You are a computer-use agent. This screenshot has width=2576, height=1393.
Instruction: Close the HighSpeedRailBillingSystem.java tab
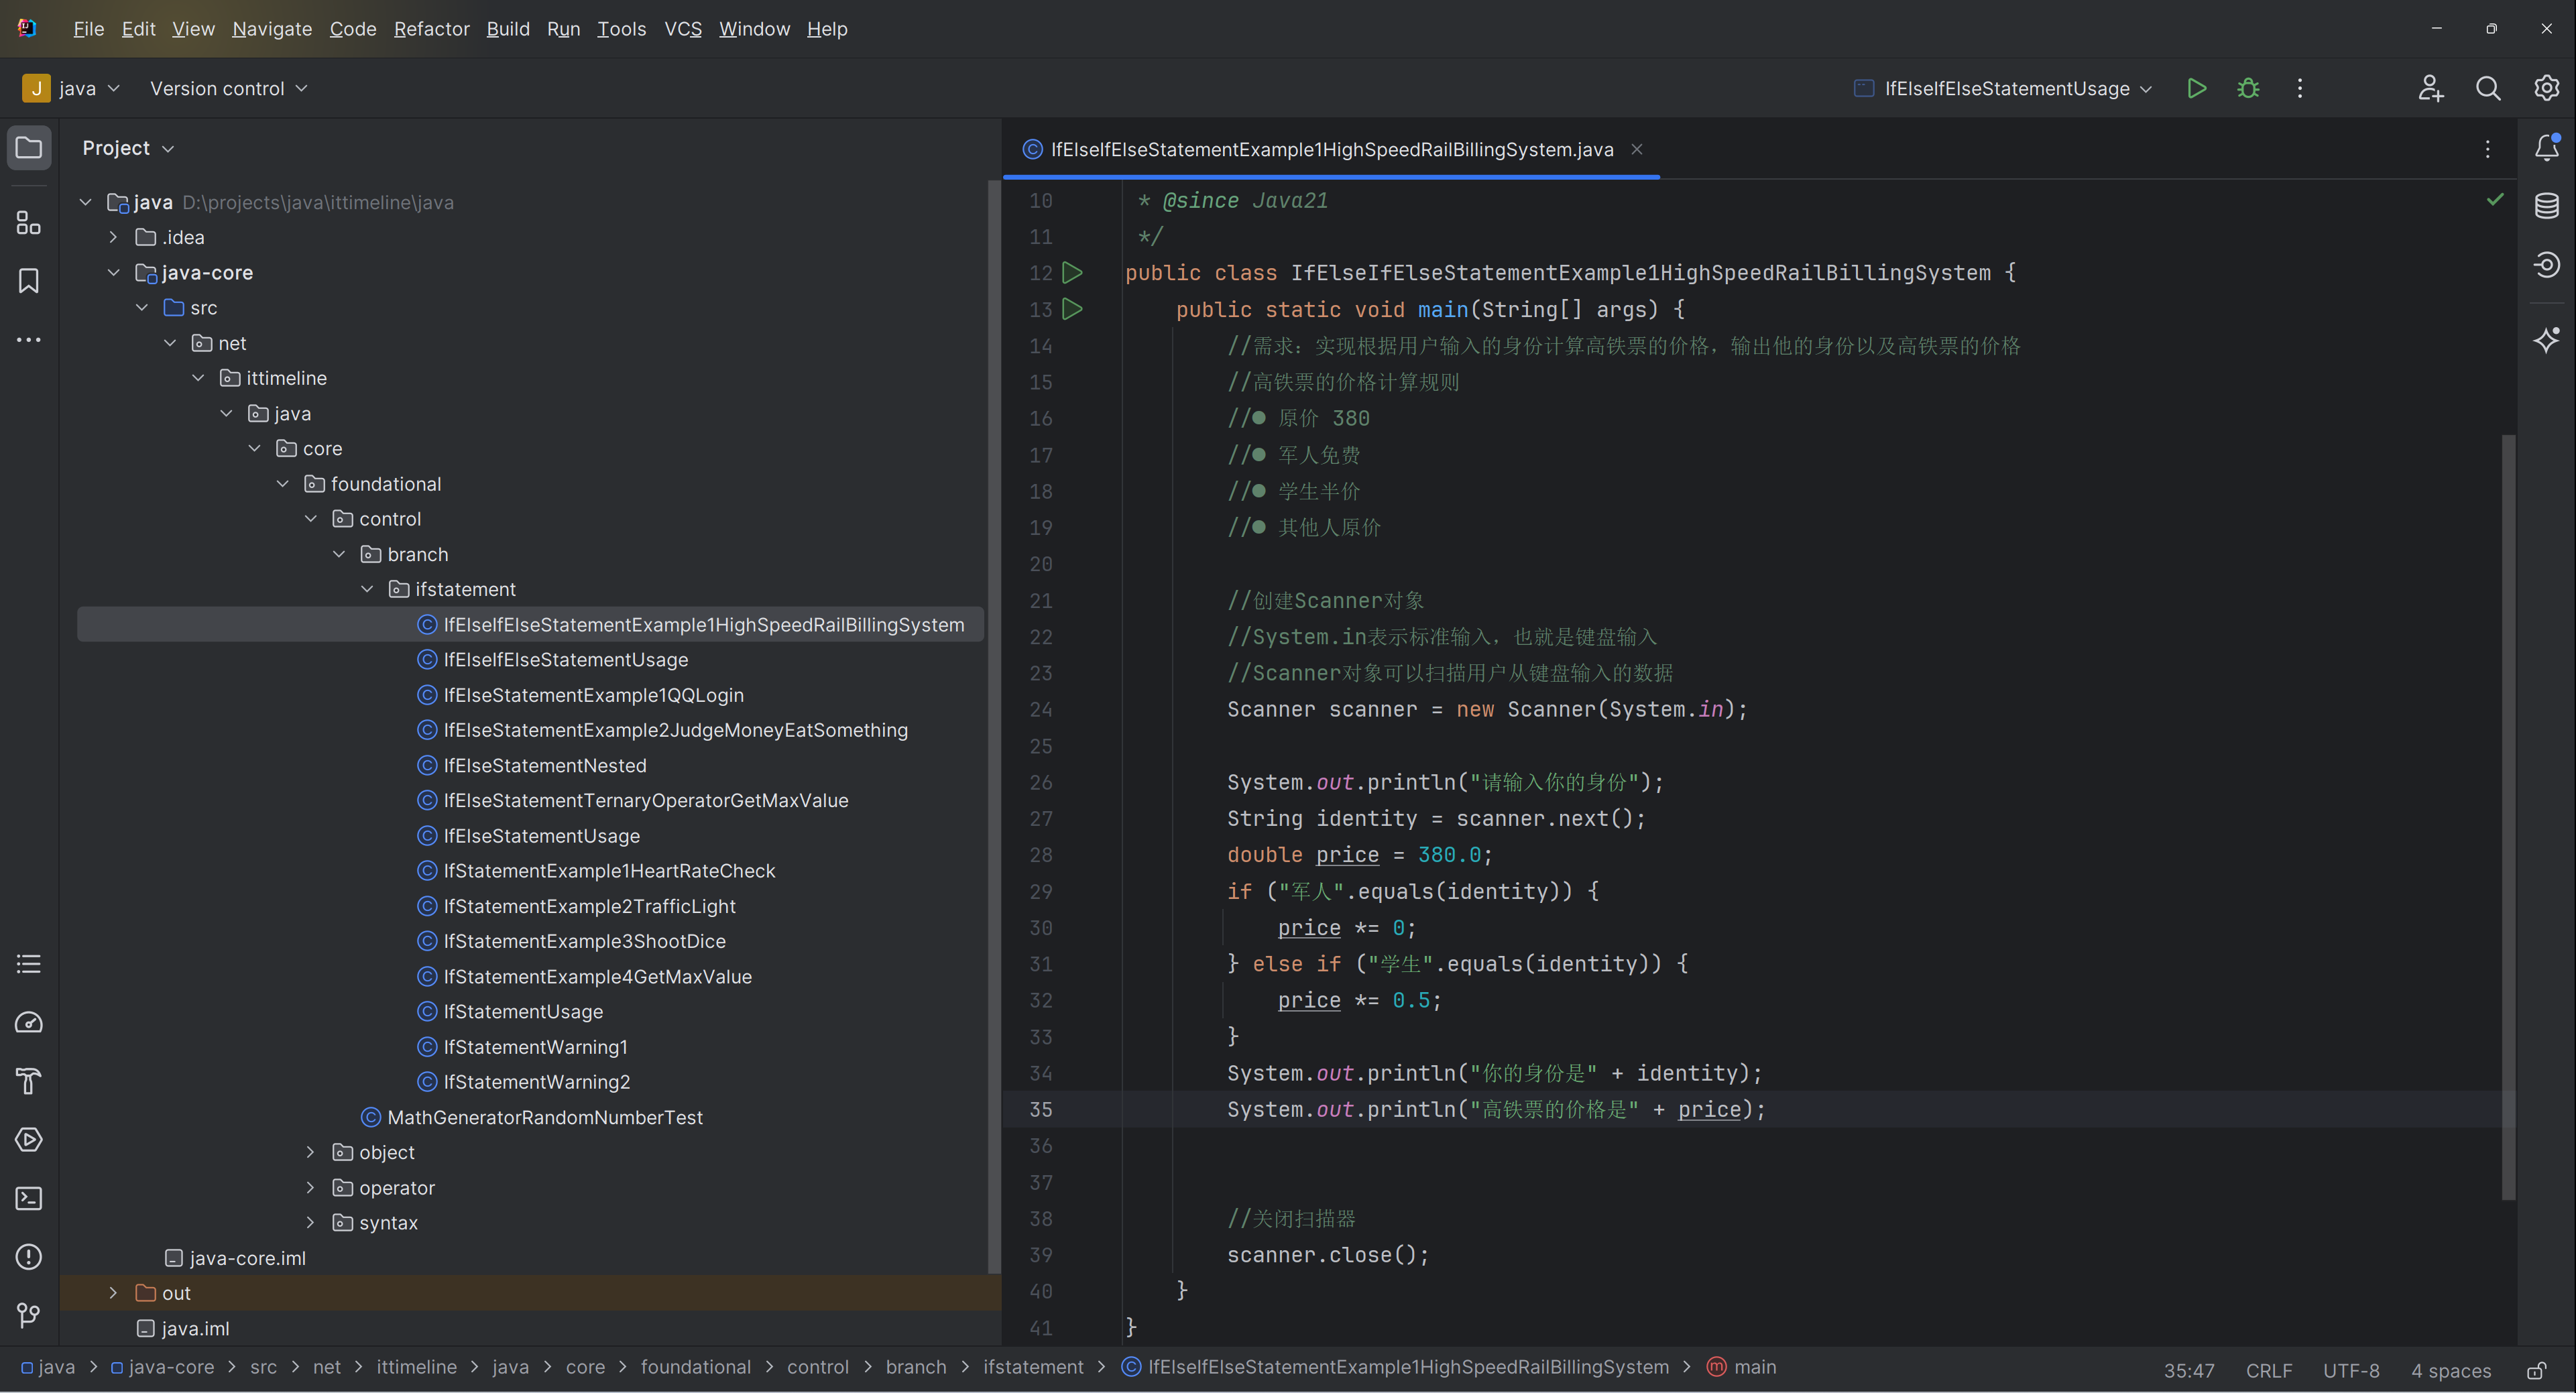[1637, 149]
